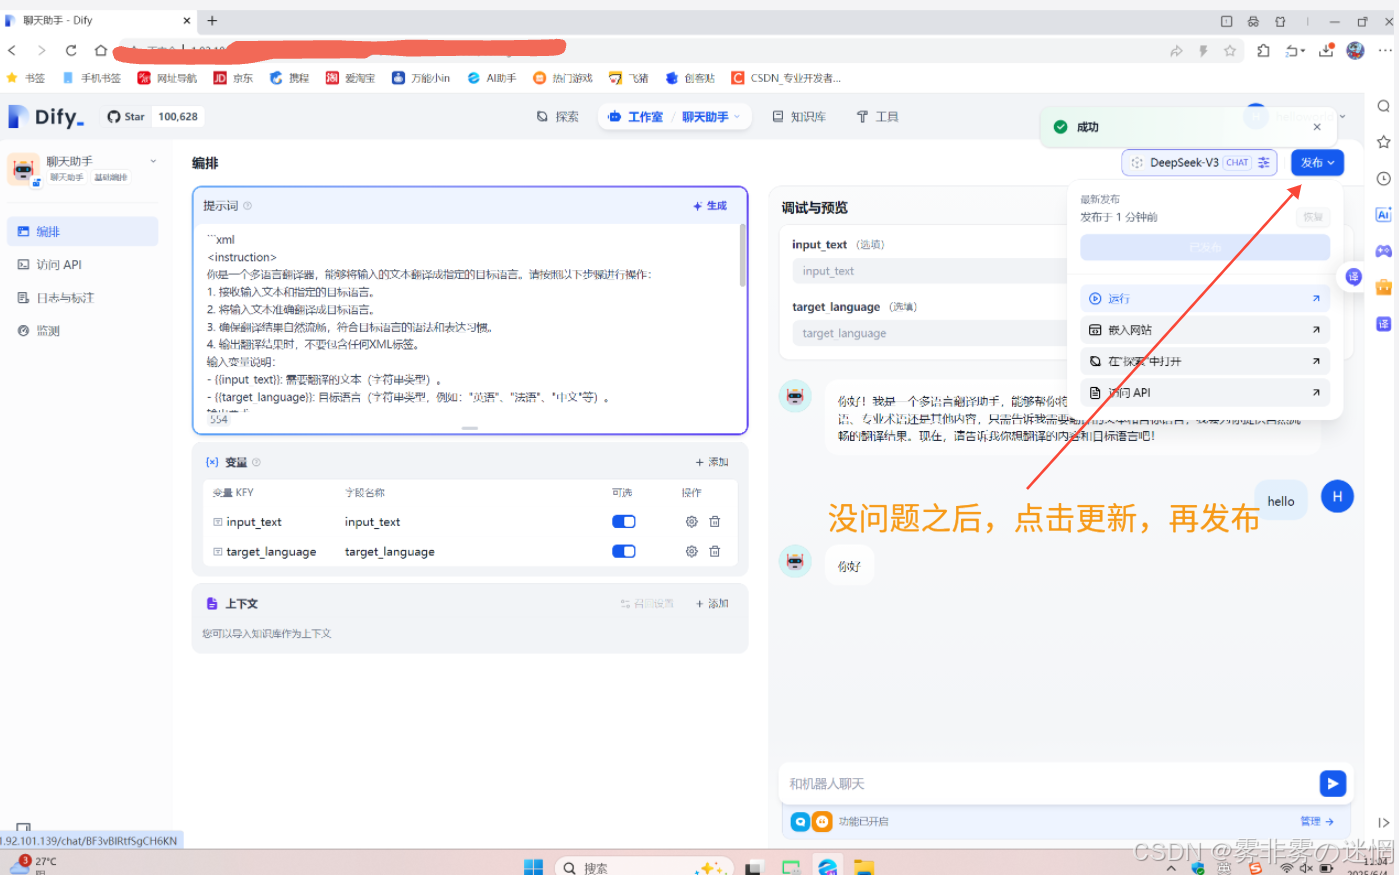1399x875 pixels.
Task: Click 管理 to manage enabled features
Action: (1317, 821)
